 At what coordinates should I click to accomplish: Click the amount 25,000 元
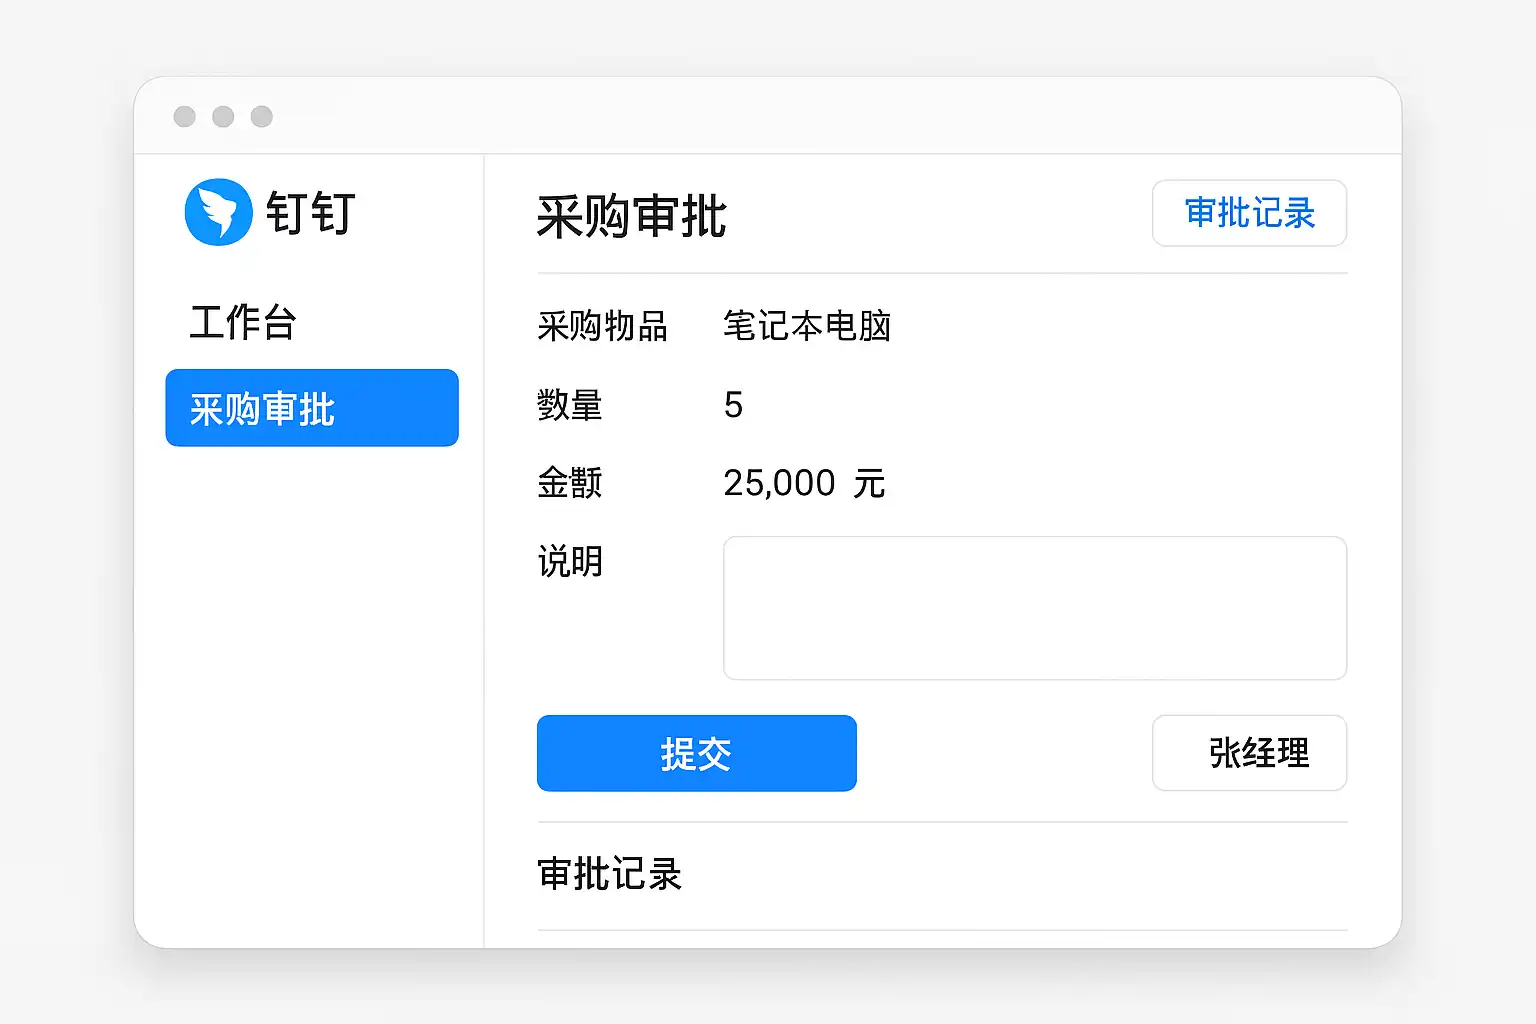[804, 483]
